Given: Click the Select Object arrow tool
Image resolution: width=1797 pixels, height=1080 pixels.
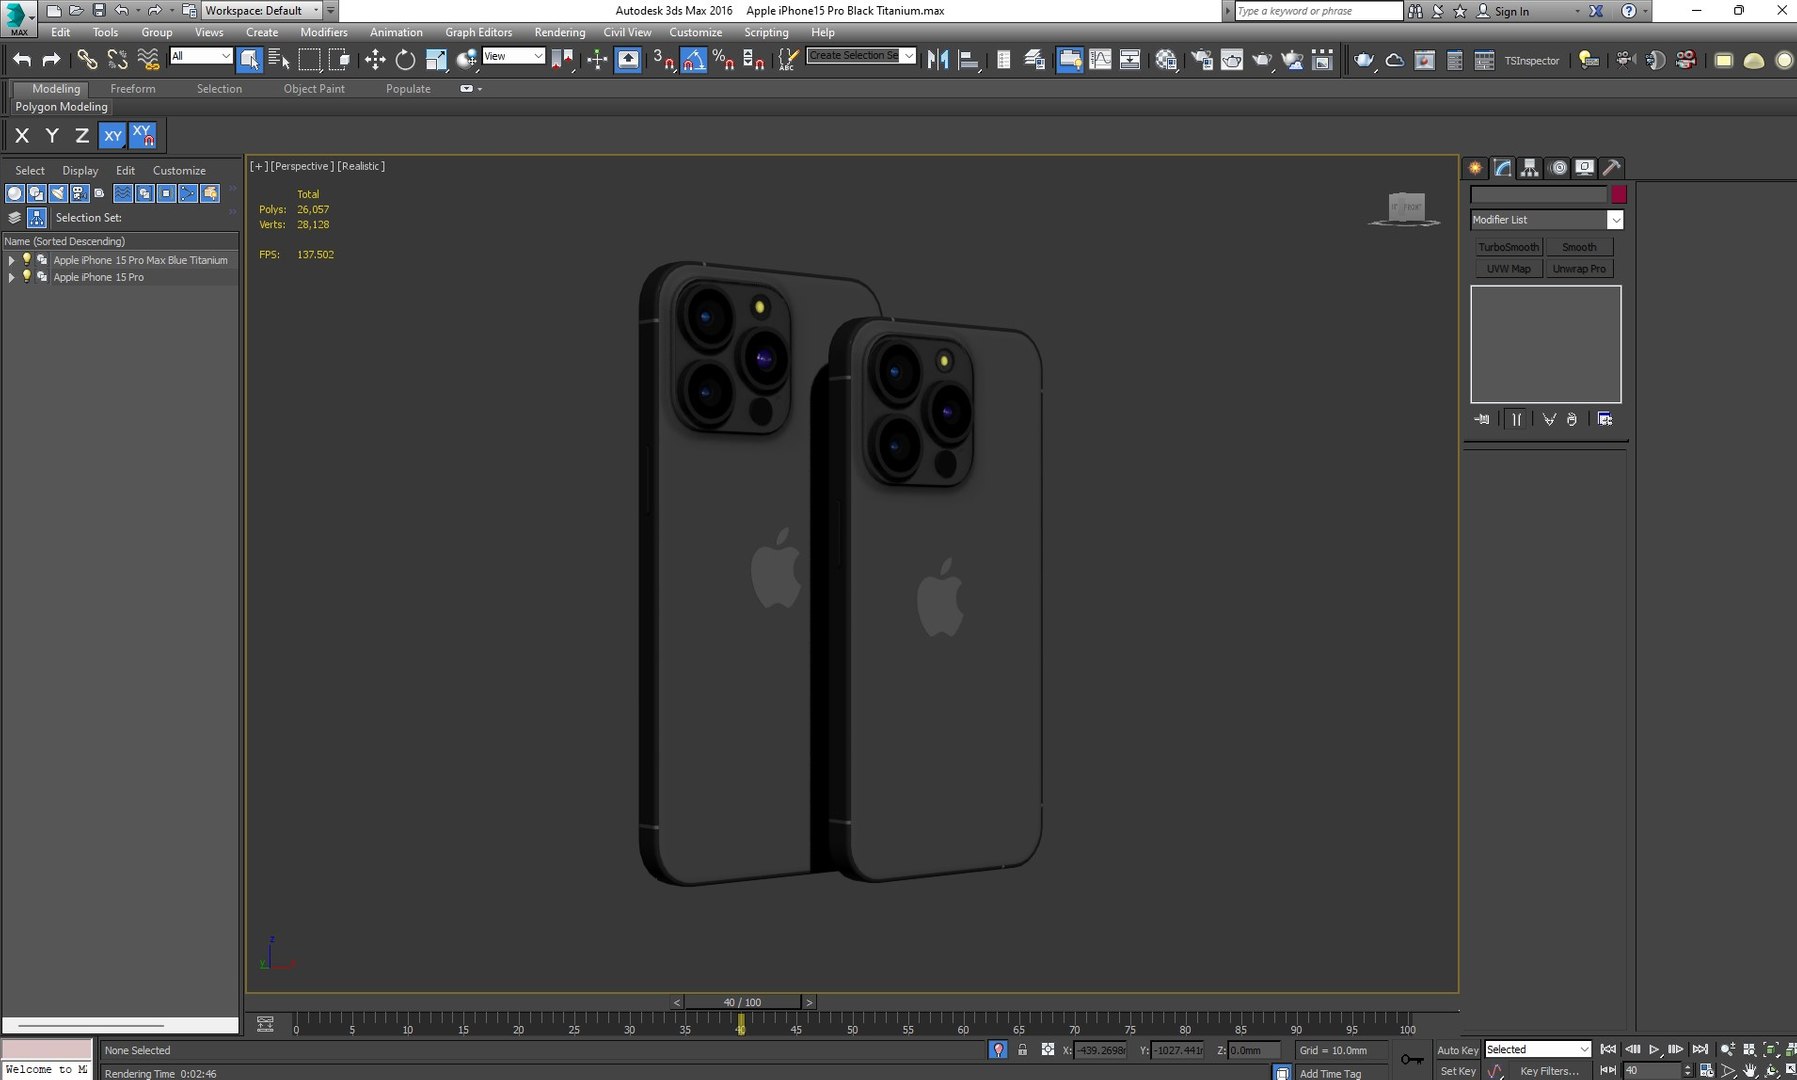Looking at the screenshot, I should (x=250, y=60).
